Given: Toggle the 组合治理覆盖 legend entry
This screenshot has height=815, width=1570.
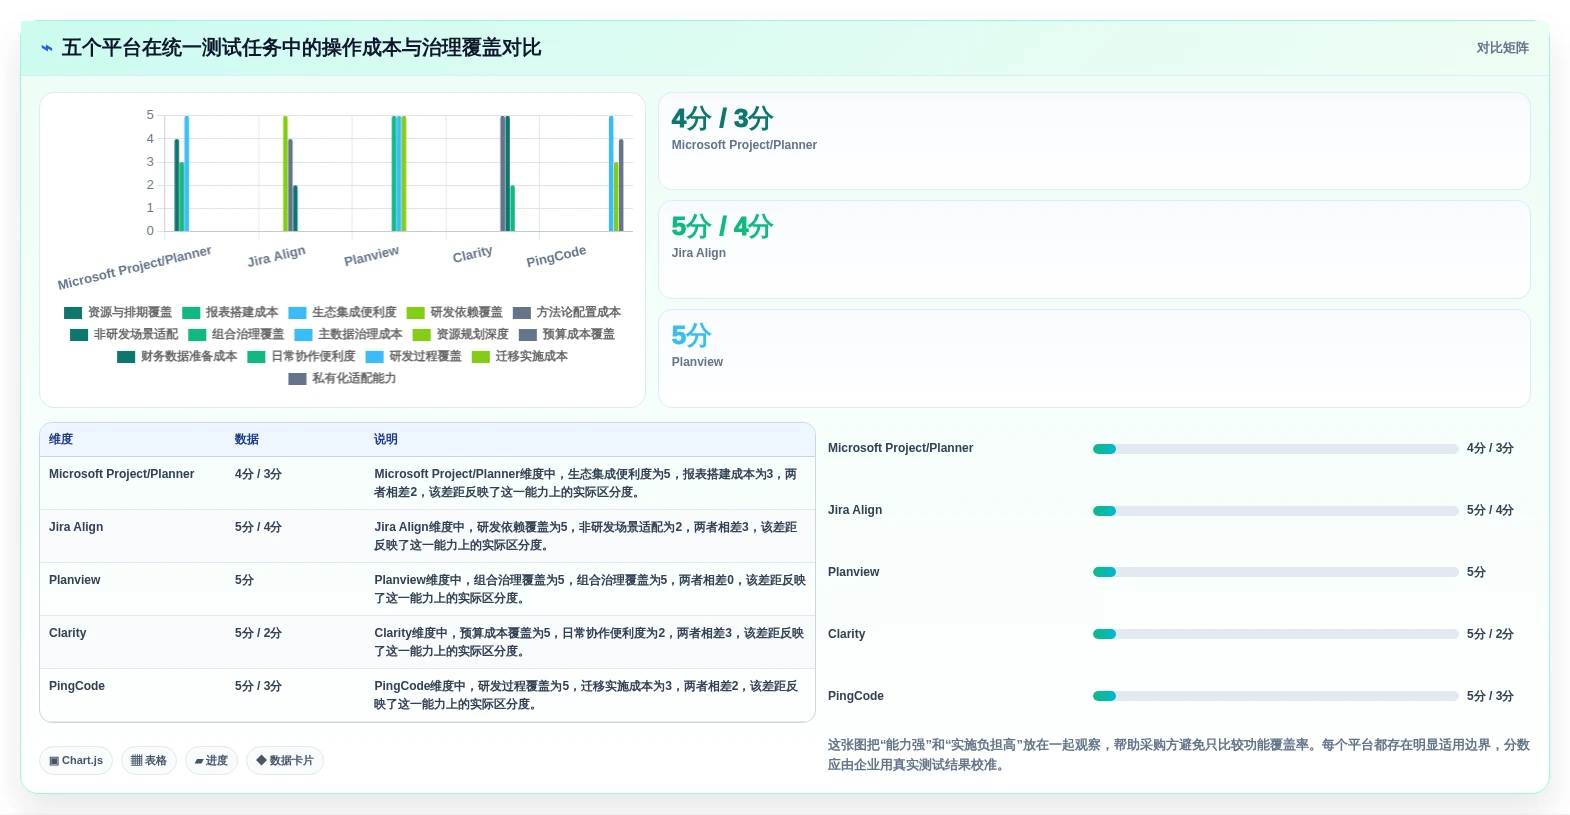Looking at the screenshot, I should 236,335.
